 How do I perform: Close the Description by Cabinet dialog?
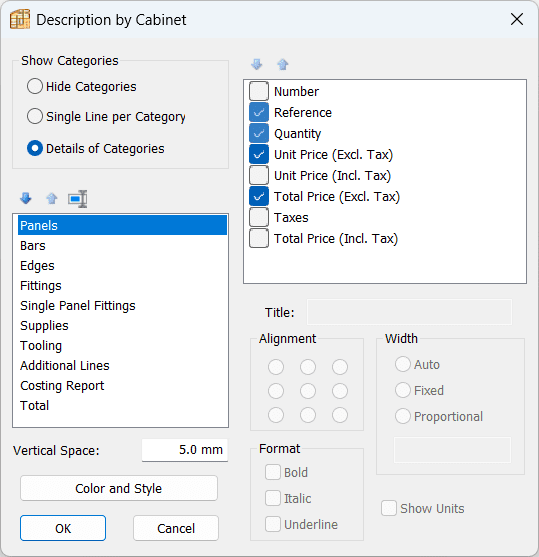(x=517, y=19)
